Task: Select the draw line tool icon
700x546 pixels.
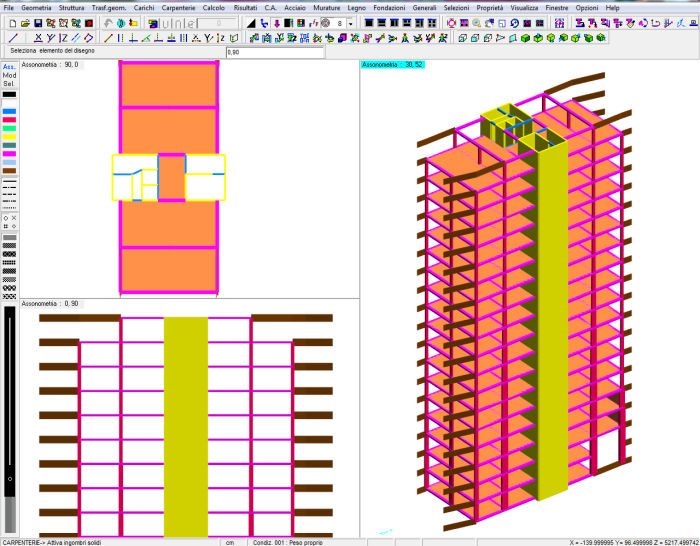Action: tap(12, 38)
